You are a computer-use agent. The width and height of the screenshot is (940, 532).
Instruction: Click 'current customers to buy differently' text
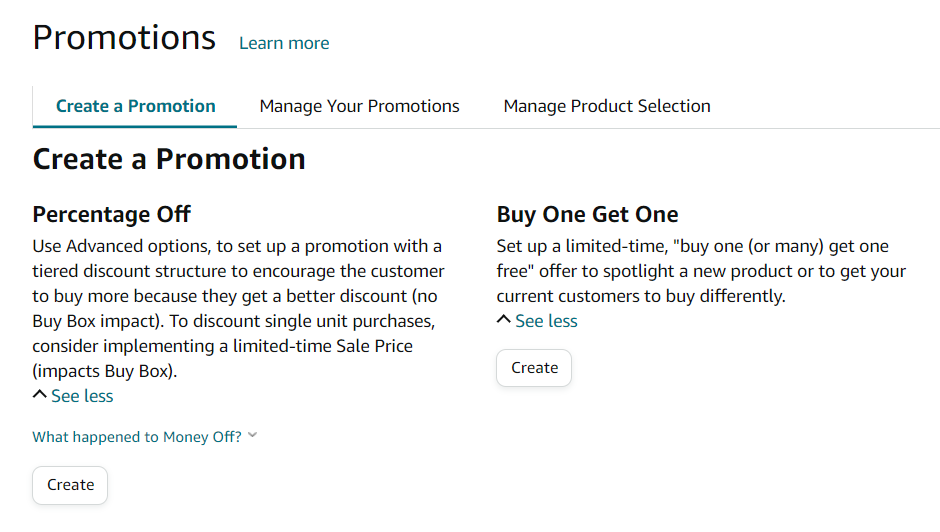pos(640,296)
